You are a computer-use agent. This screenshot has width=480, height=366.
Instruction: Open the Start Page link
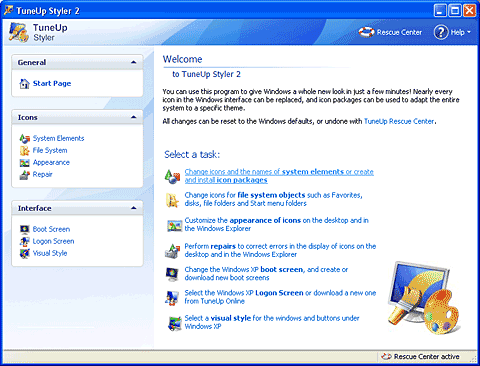52,83
